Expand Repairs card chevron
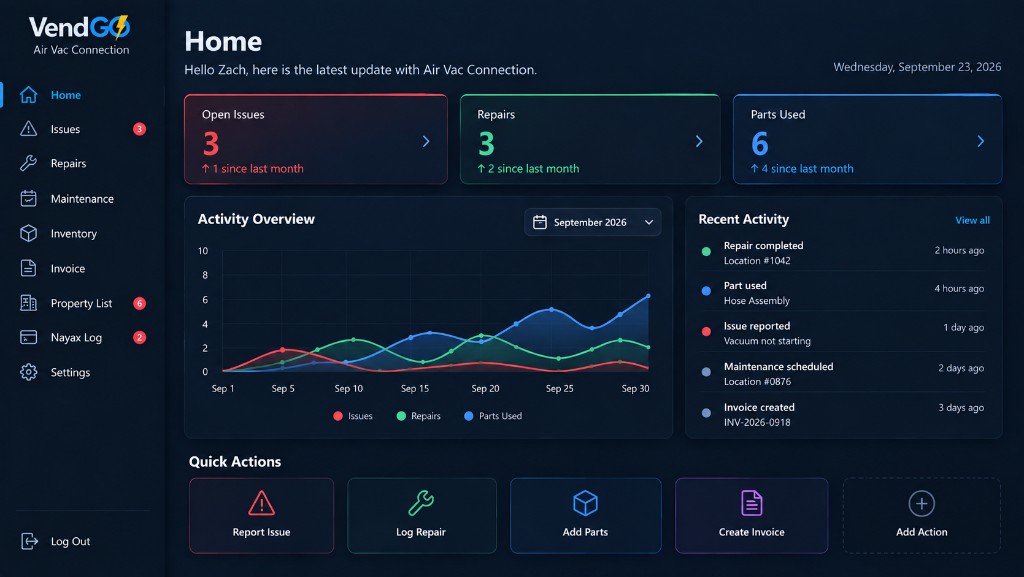1024x577 pixels. tap(699, 141)
